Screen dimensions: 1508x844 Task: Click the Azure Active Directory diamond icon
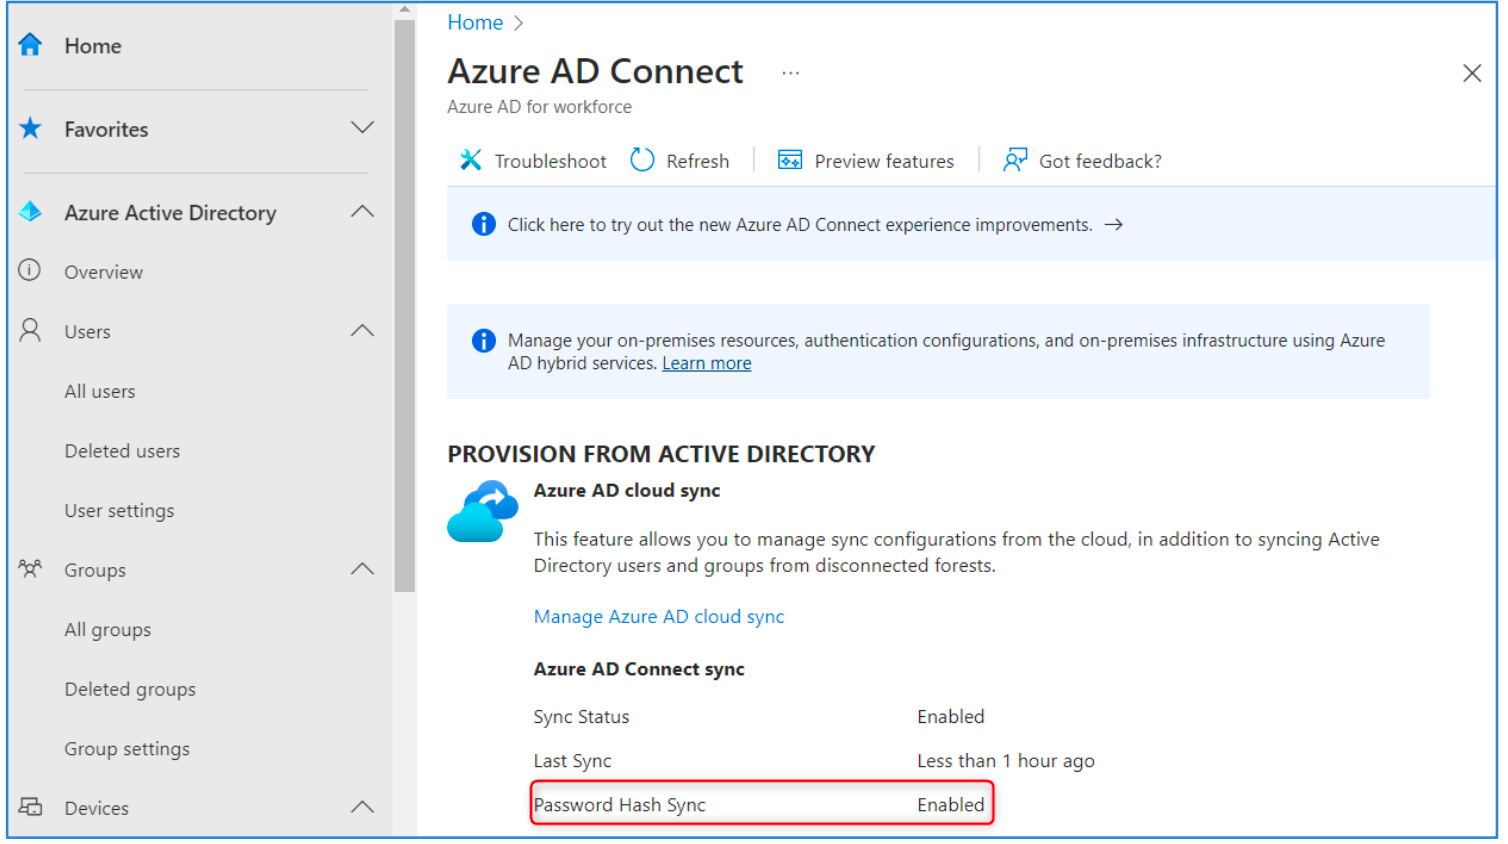point(30,212)
